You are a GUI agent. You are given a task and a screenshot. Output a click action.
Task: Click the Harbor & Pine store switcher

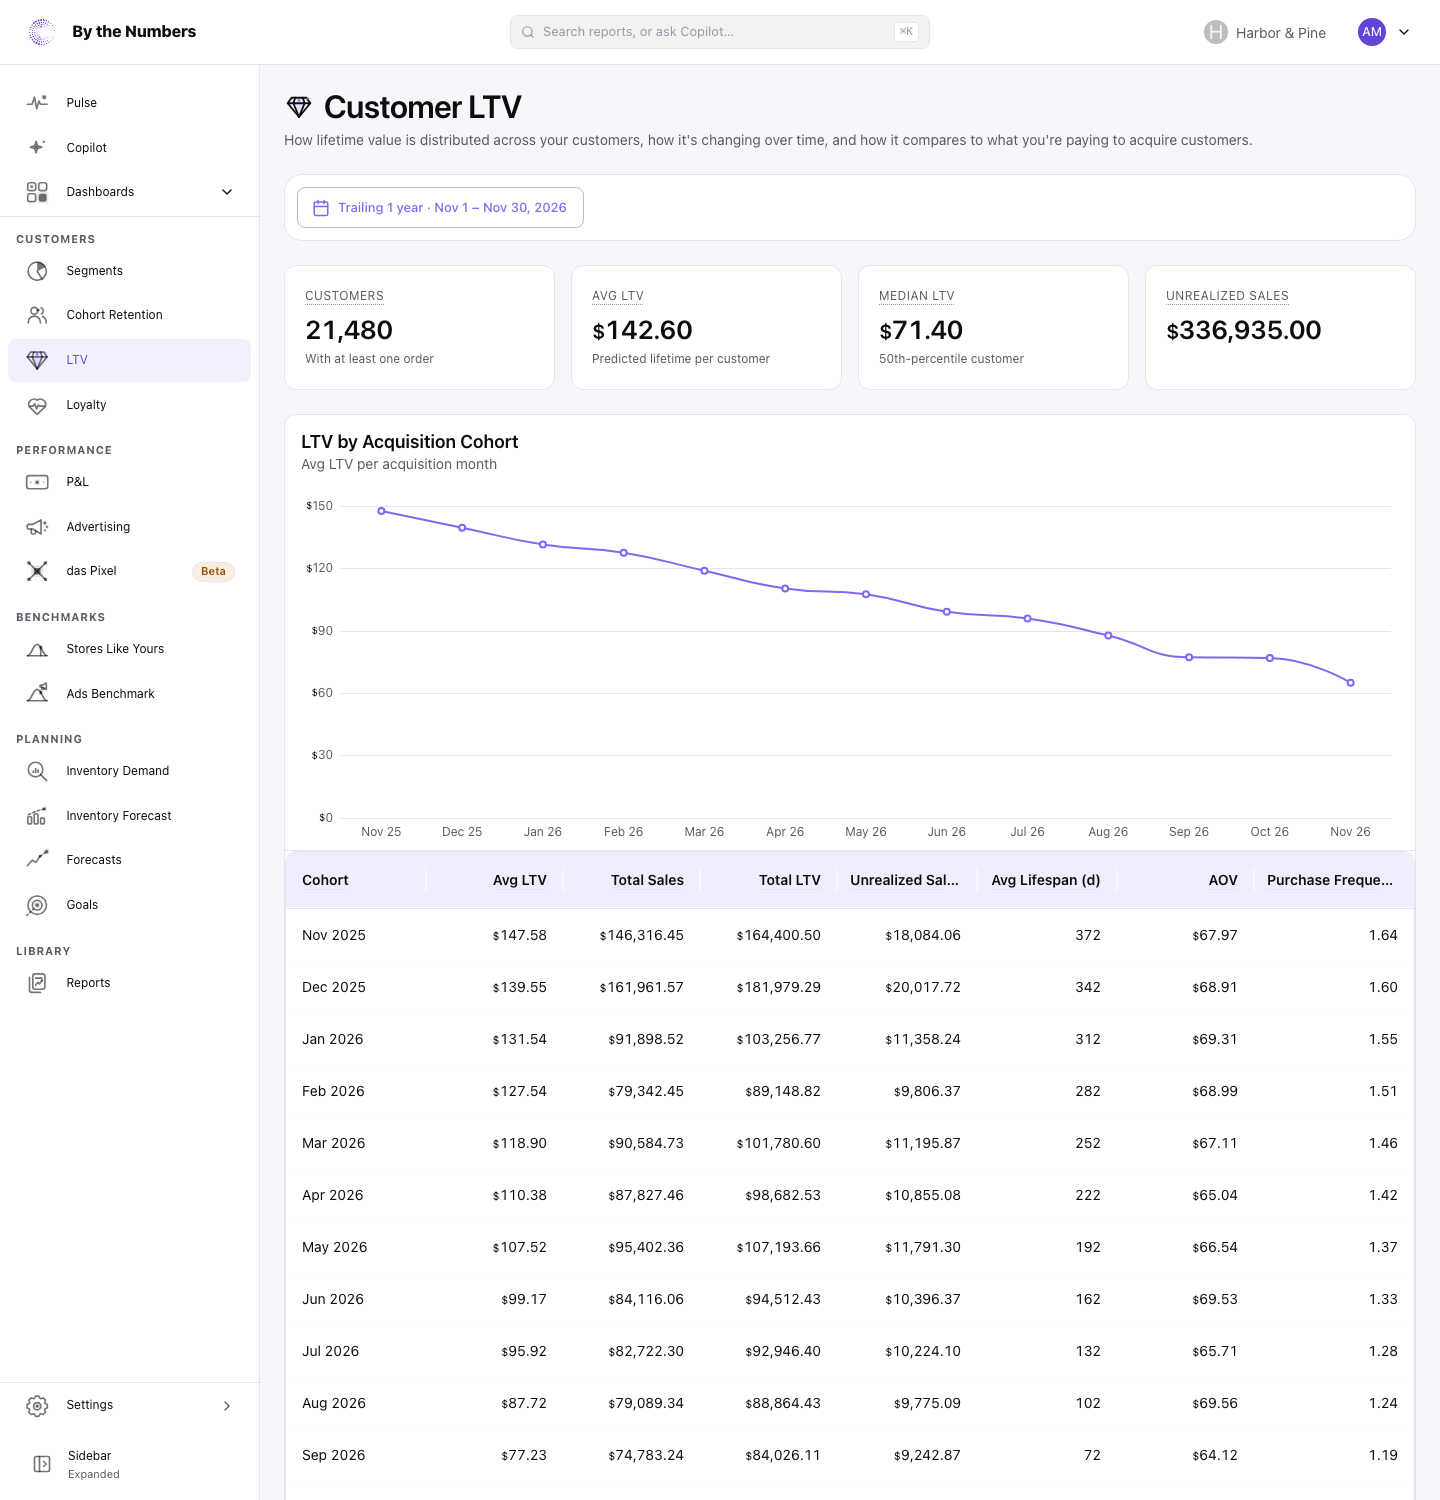(x=1265, y=32)
